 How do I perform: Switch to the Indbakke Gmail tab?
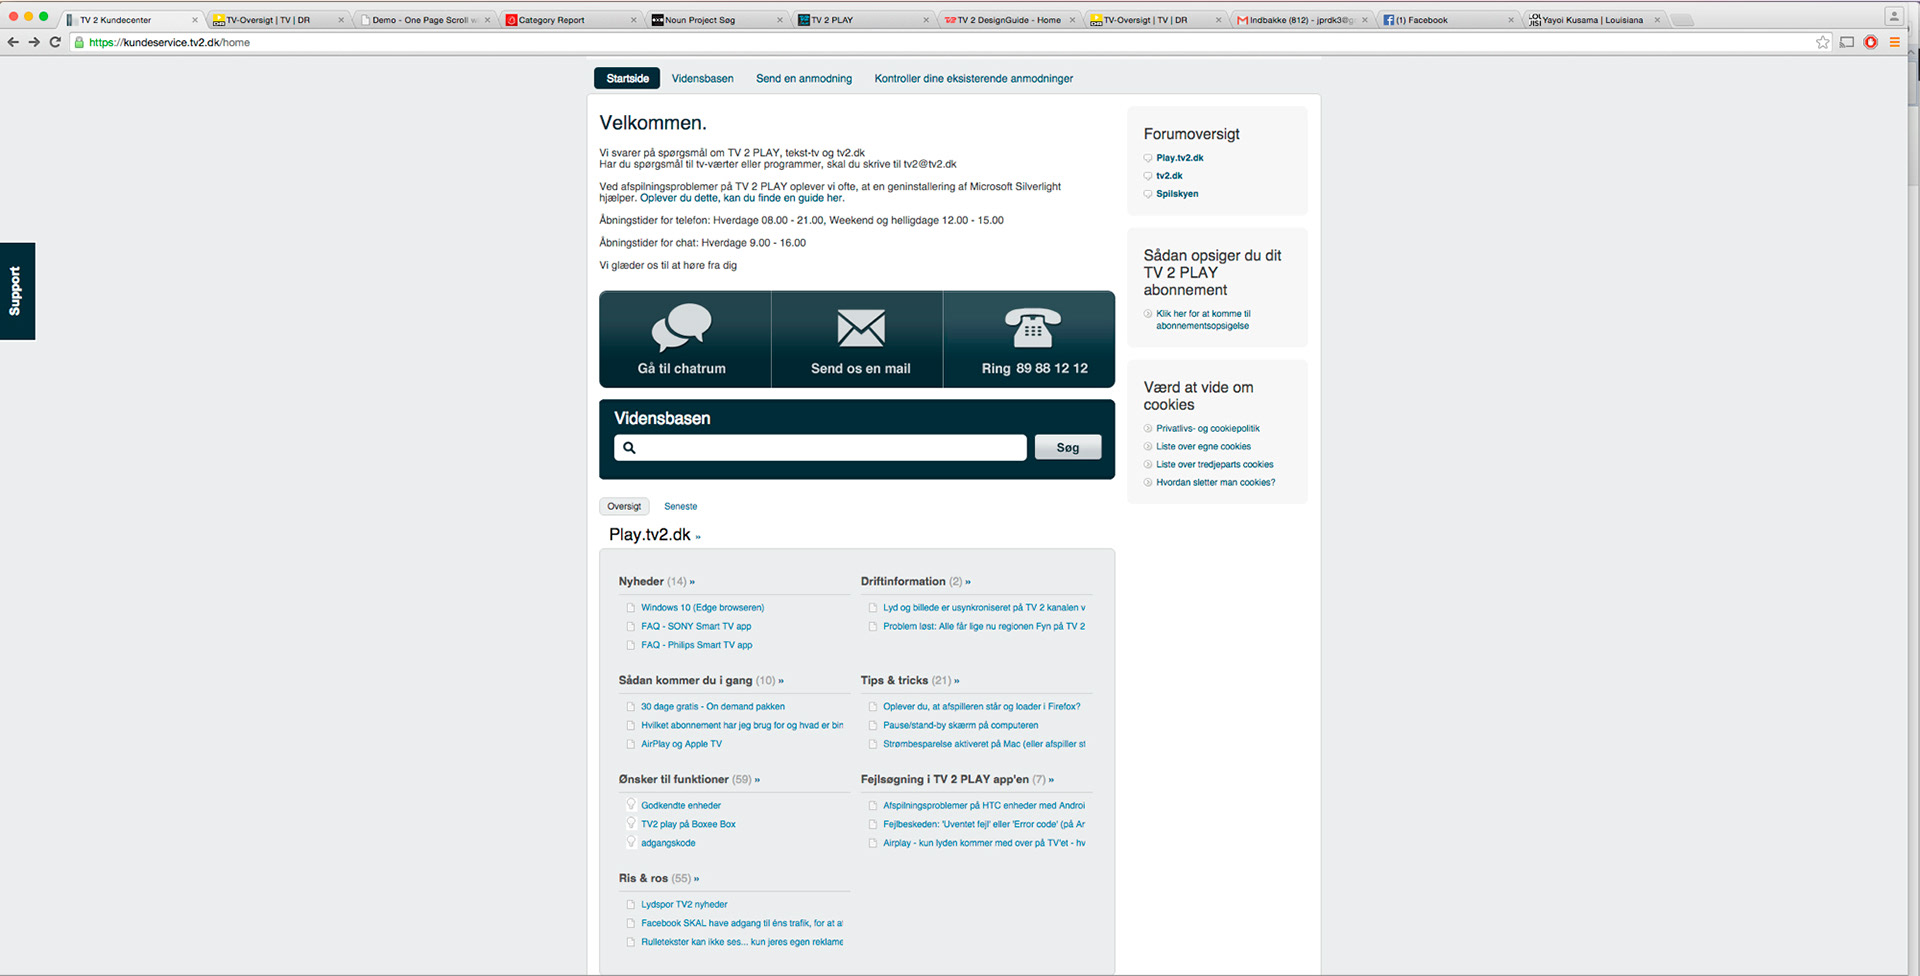[x=1302, y=20]
